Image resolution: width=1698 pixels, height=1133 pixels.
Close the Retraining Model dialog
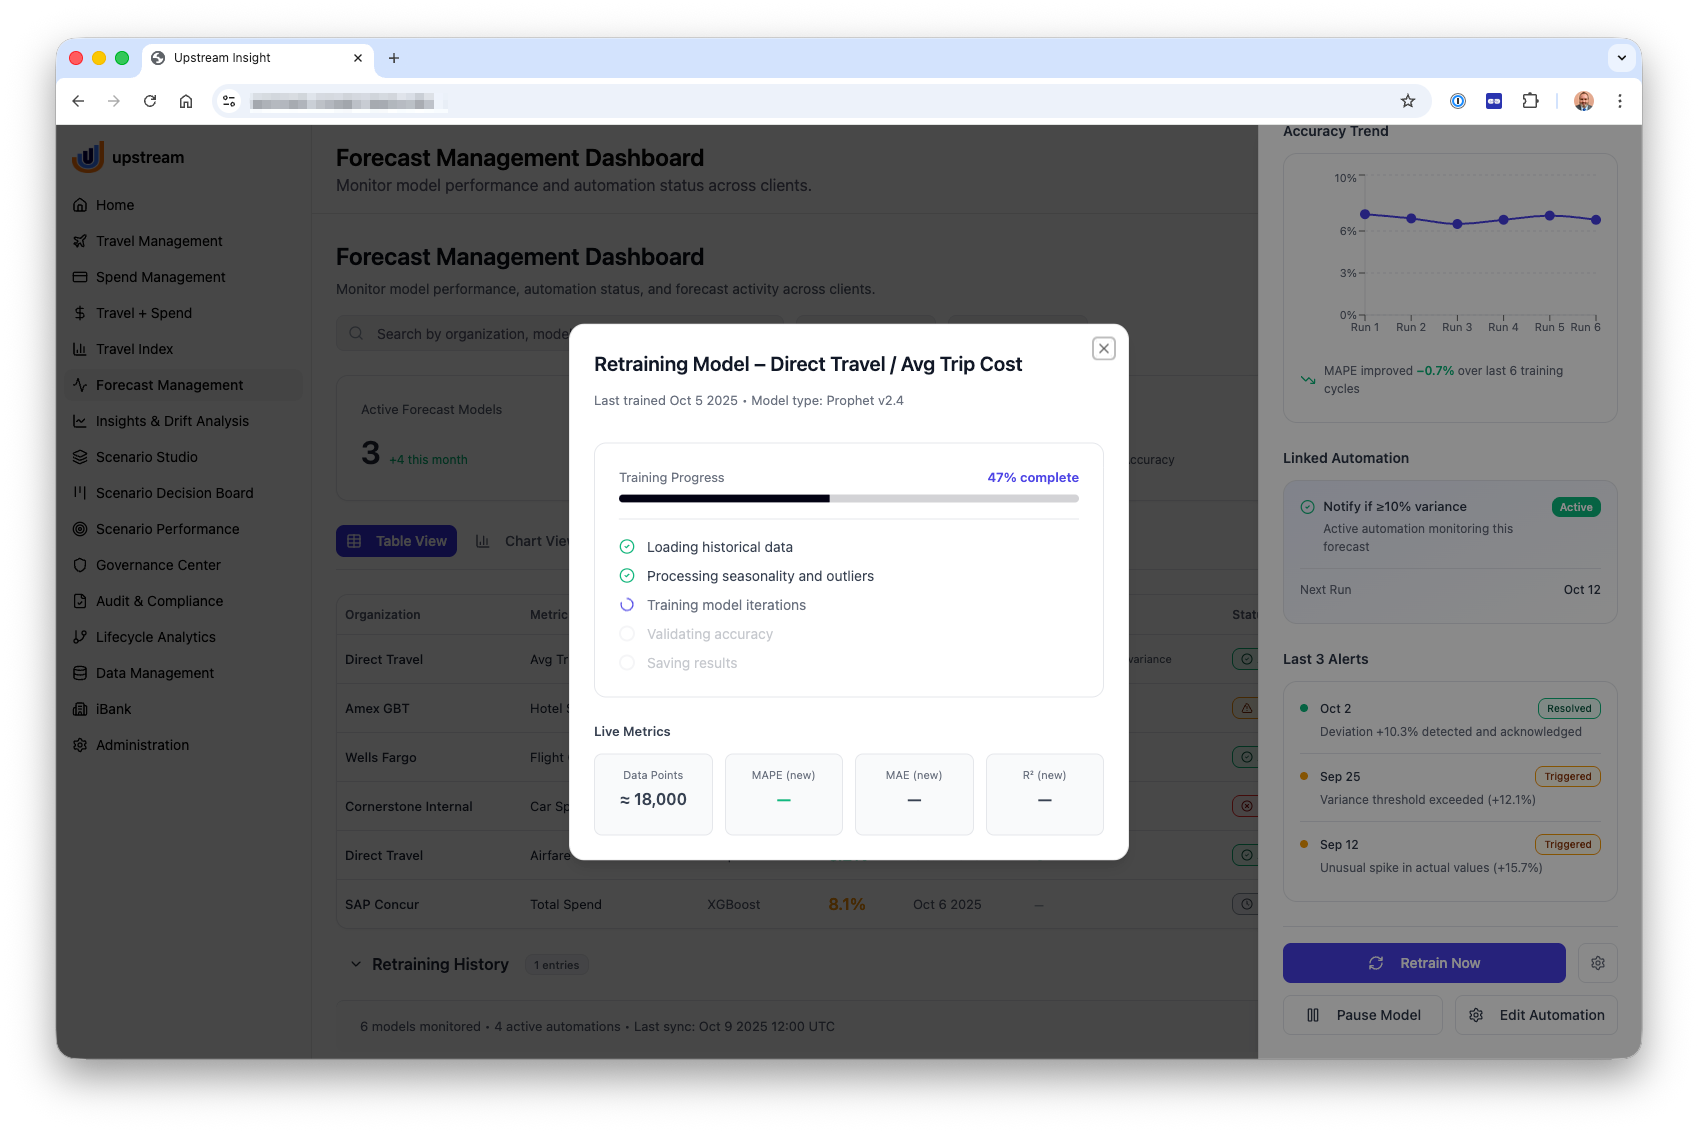tap(1103, 349)
